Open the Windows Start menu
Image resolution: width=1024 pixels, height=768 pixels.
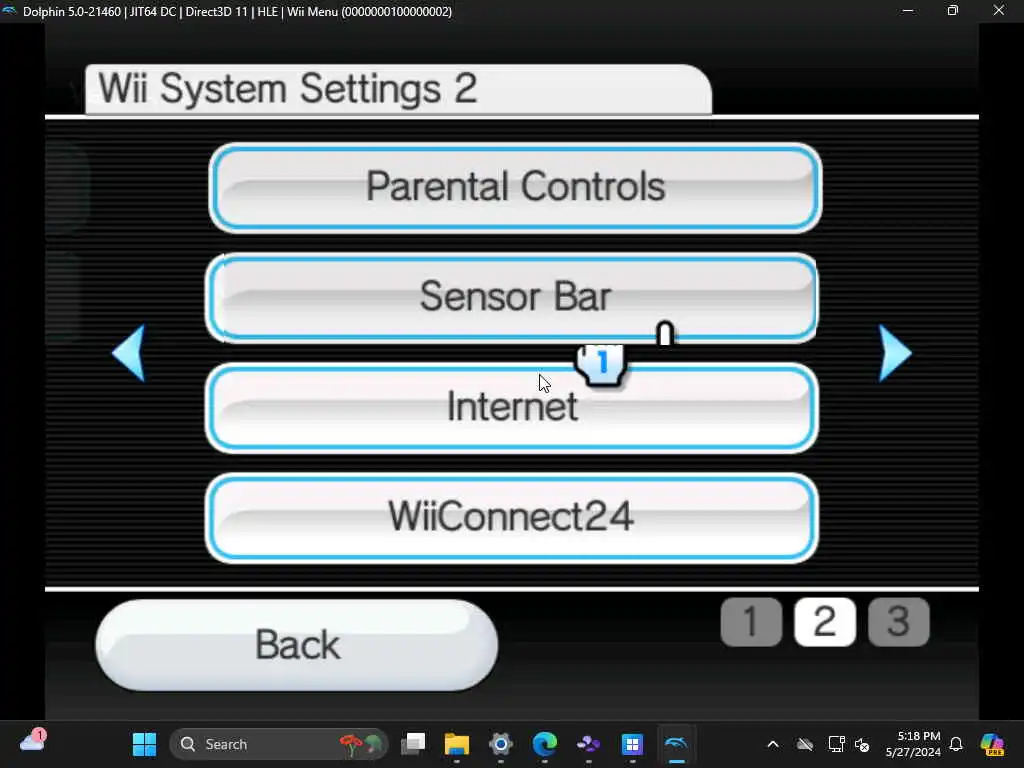click(x=144, y=744)
